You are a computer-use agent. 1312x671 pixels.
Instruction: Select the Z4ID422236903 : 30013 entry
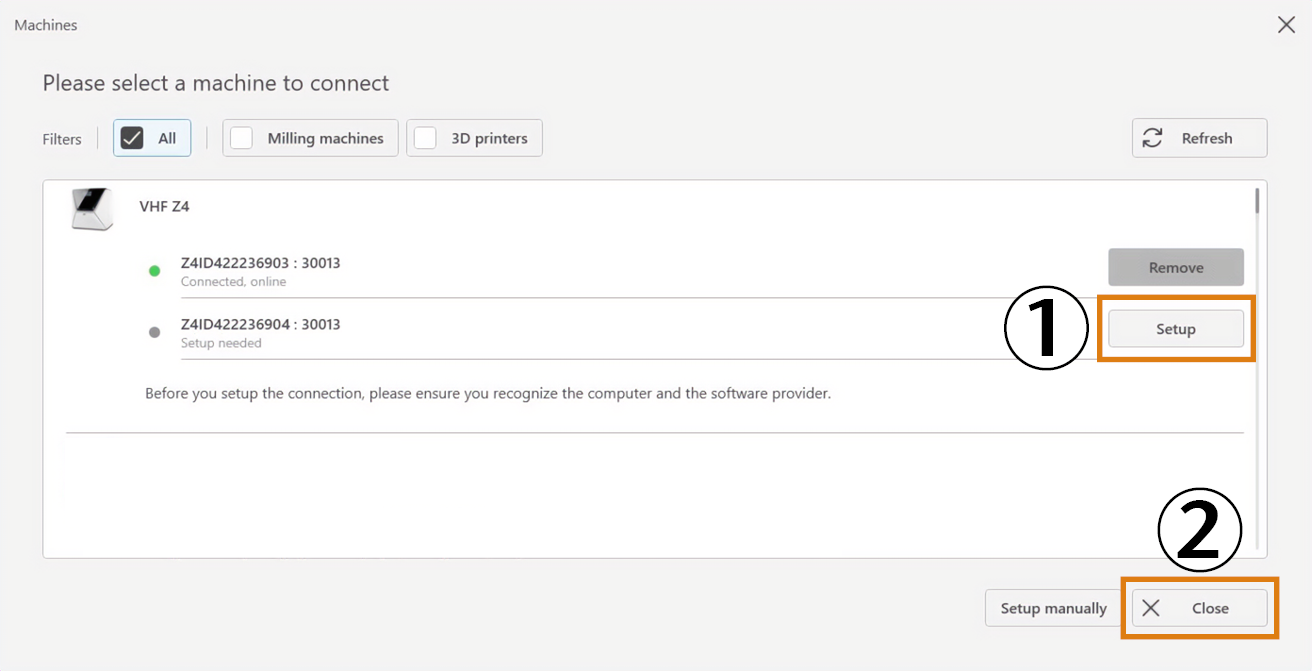[261, 263]
